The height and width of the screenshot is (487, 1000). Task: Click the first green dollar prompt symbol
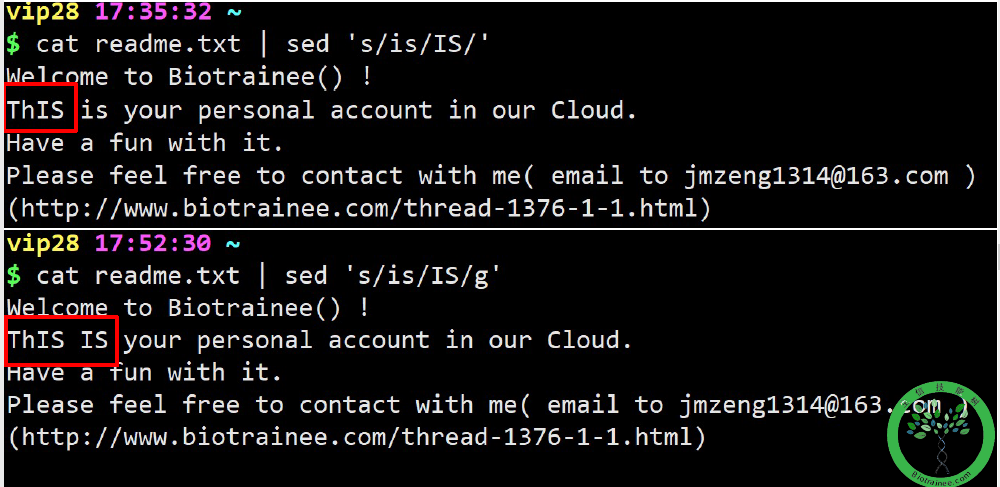coord(13,45)
